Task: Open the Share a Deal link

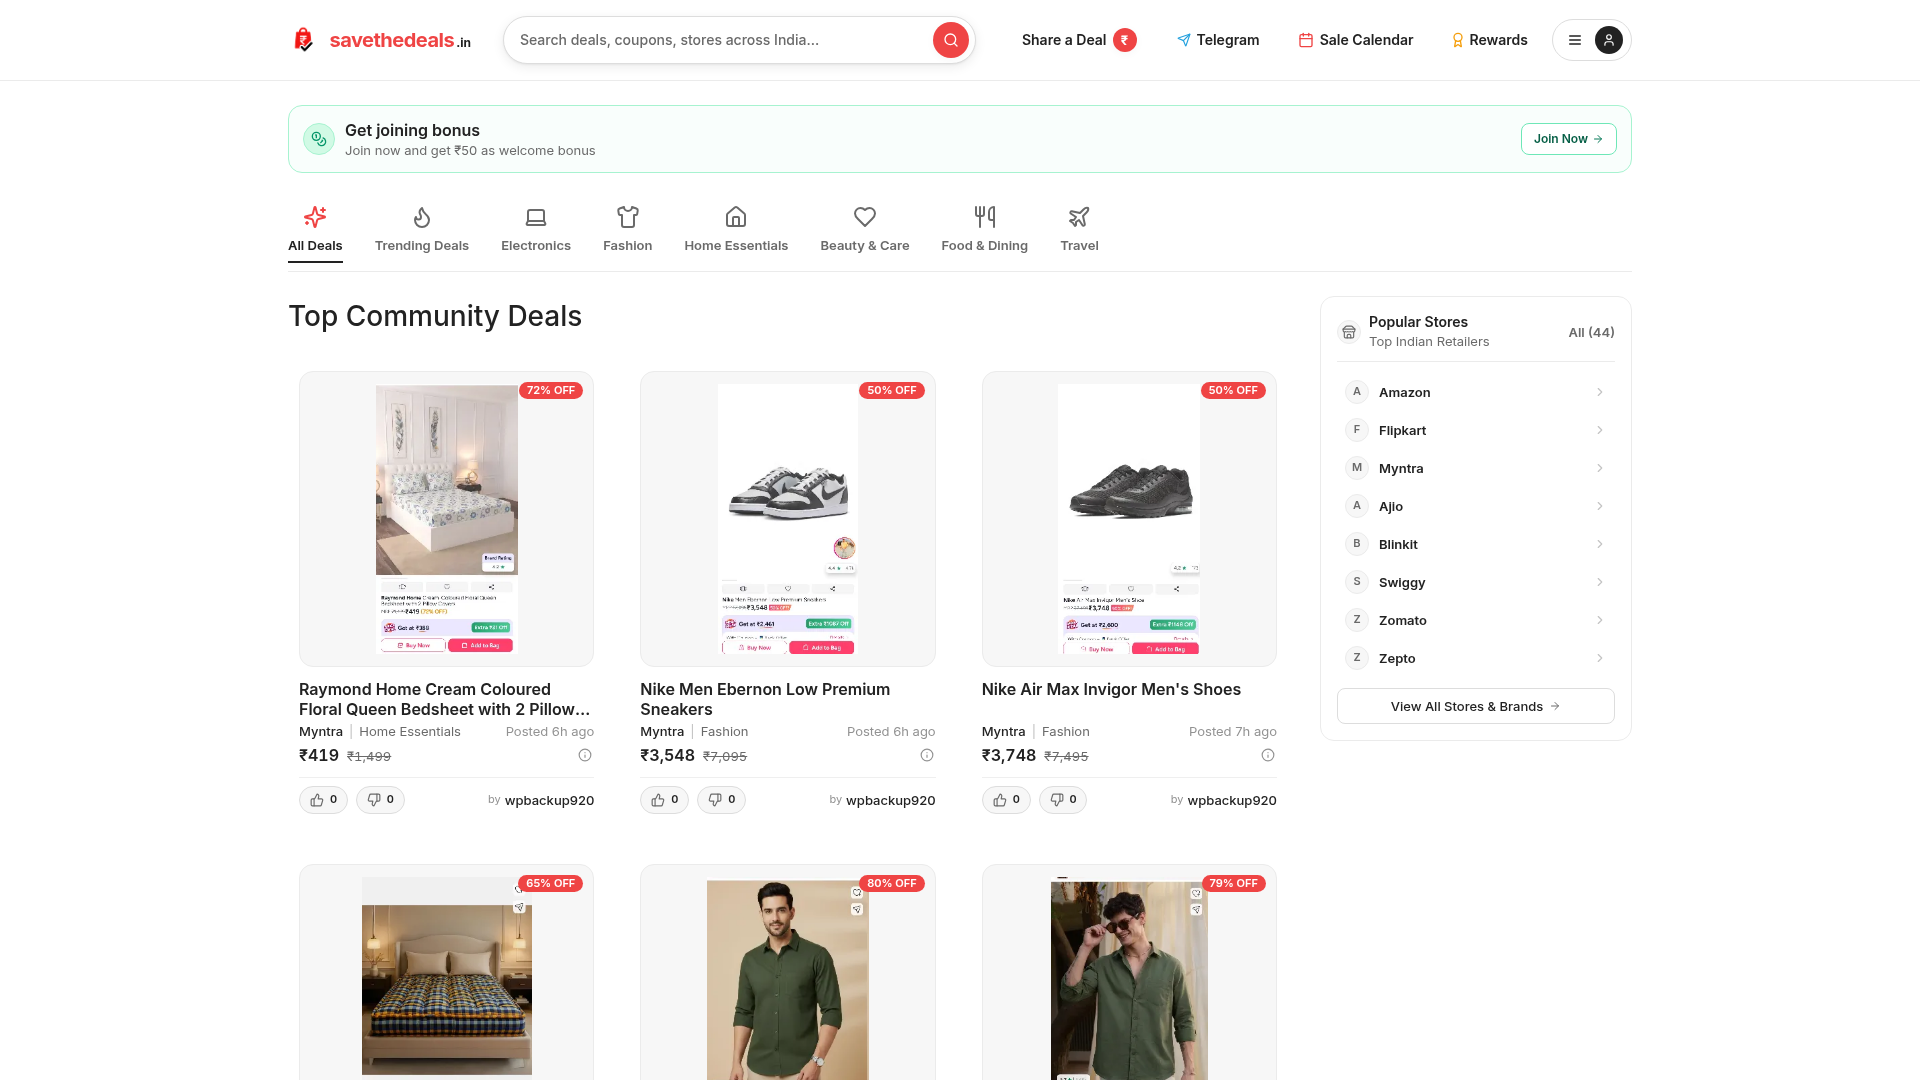Action: point(1079,40)
